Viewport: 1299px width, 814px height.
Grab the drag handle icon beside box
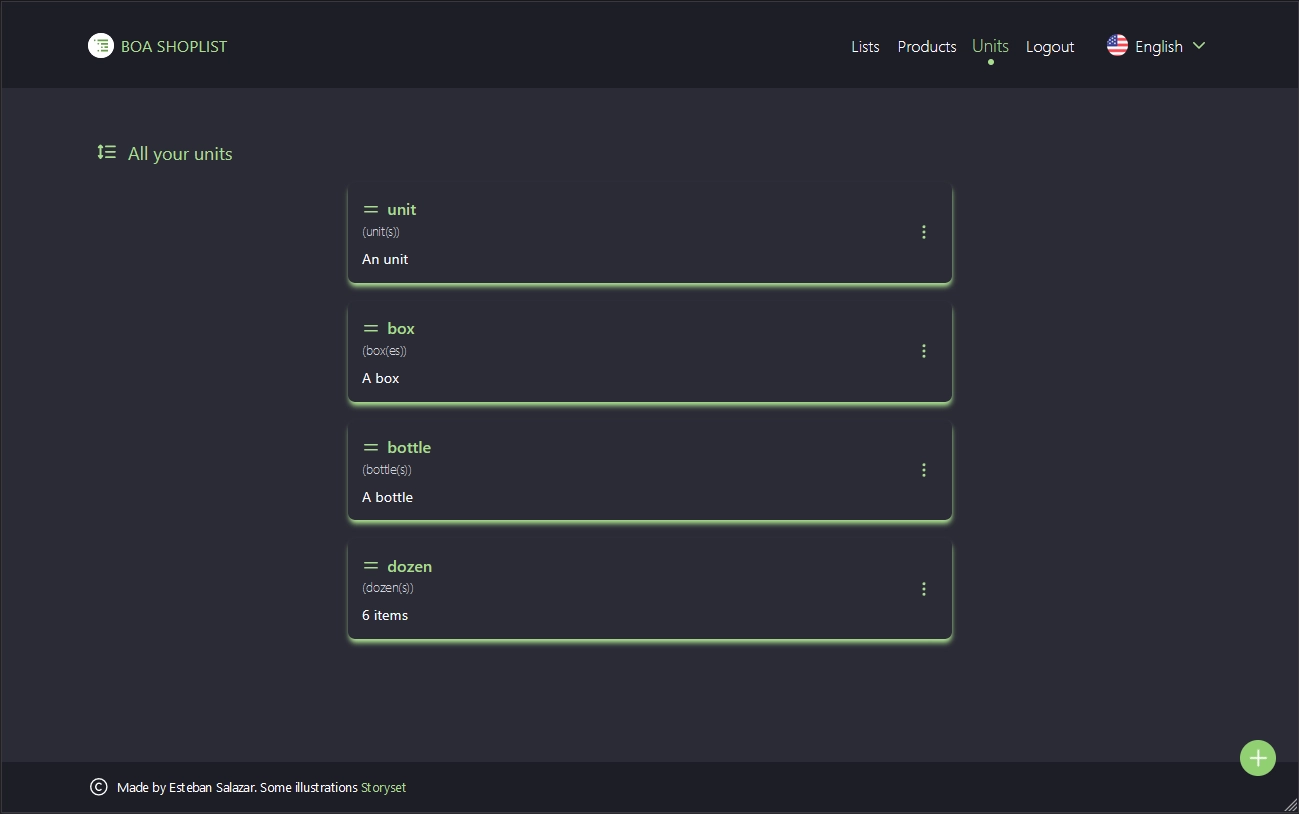point(371,329)
